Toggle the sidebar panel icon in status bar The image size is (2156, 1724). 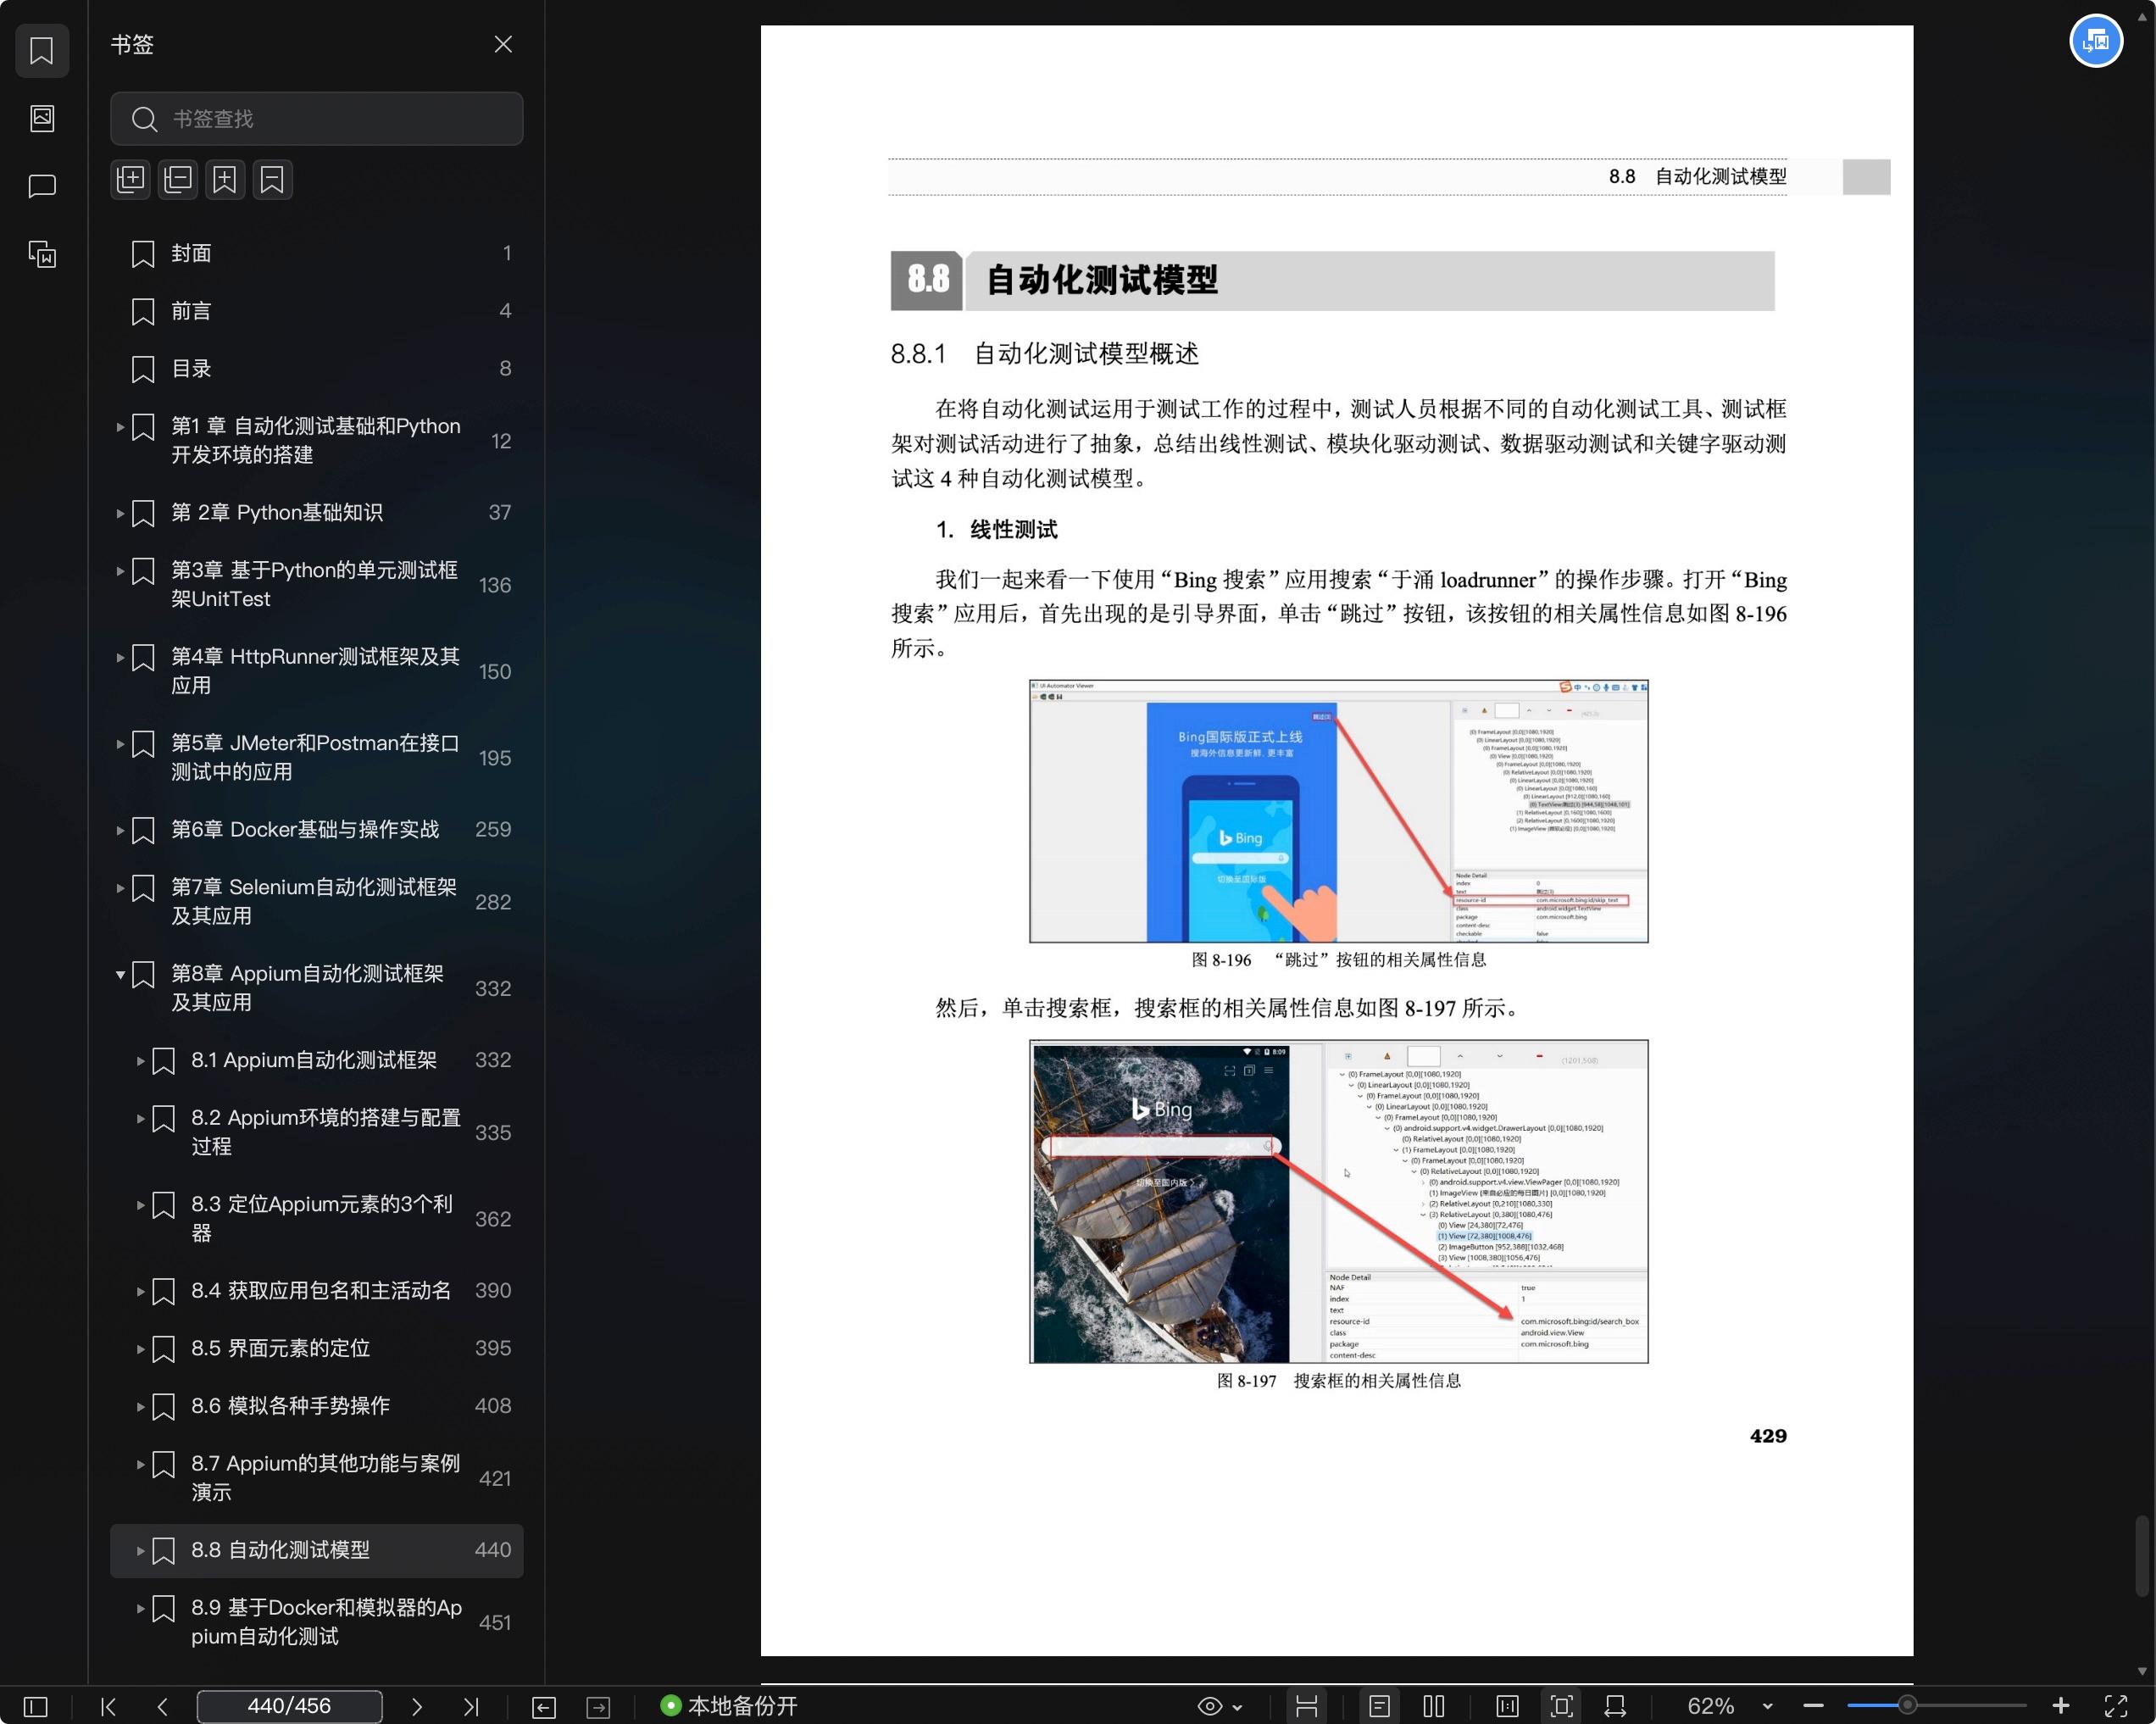[x=35, y=1706]
